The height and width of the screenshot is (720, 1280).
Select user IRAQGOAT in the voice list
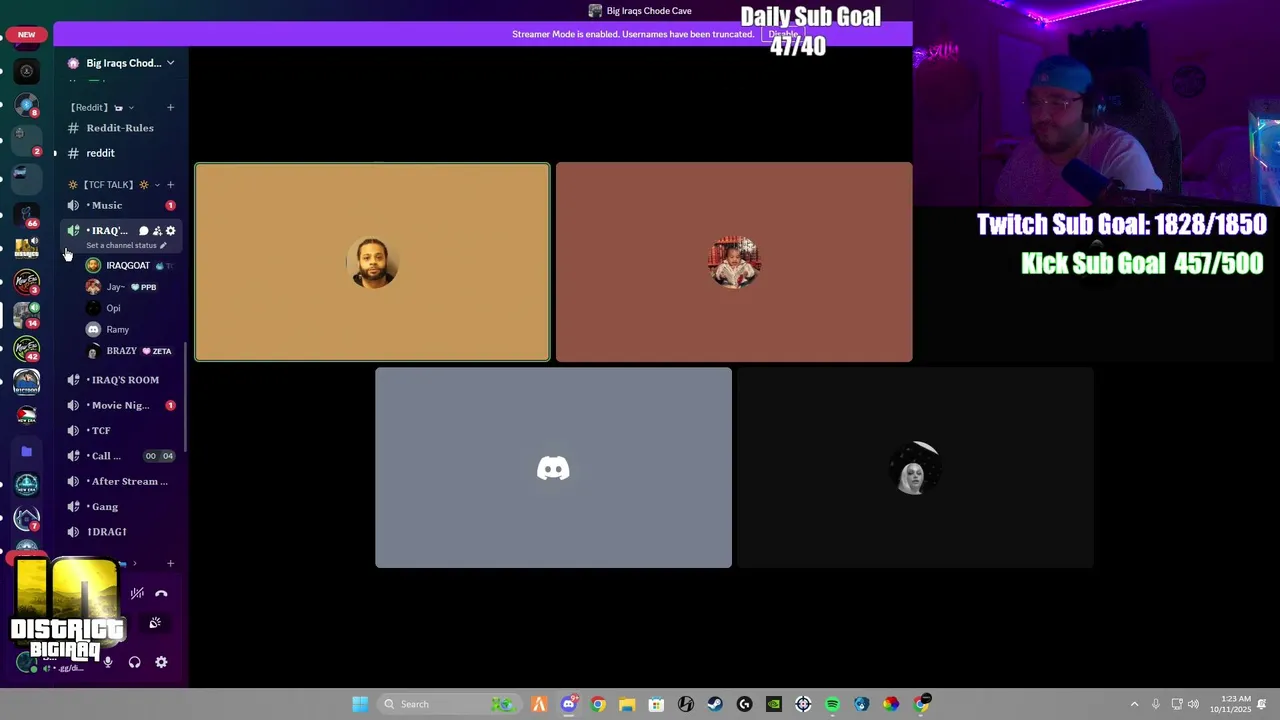131,266
